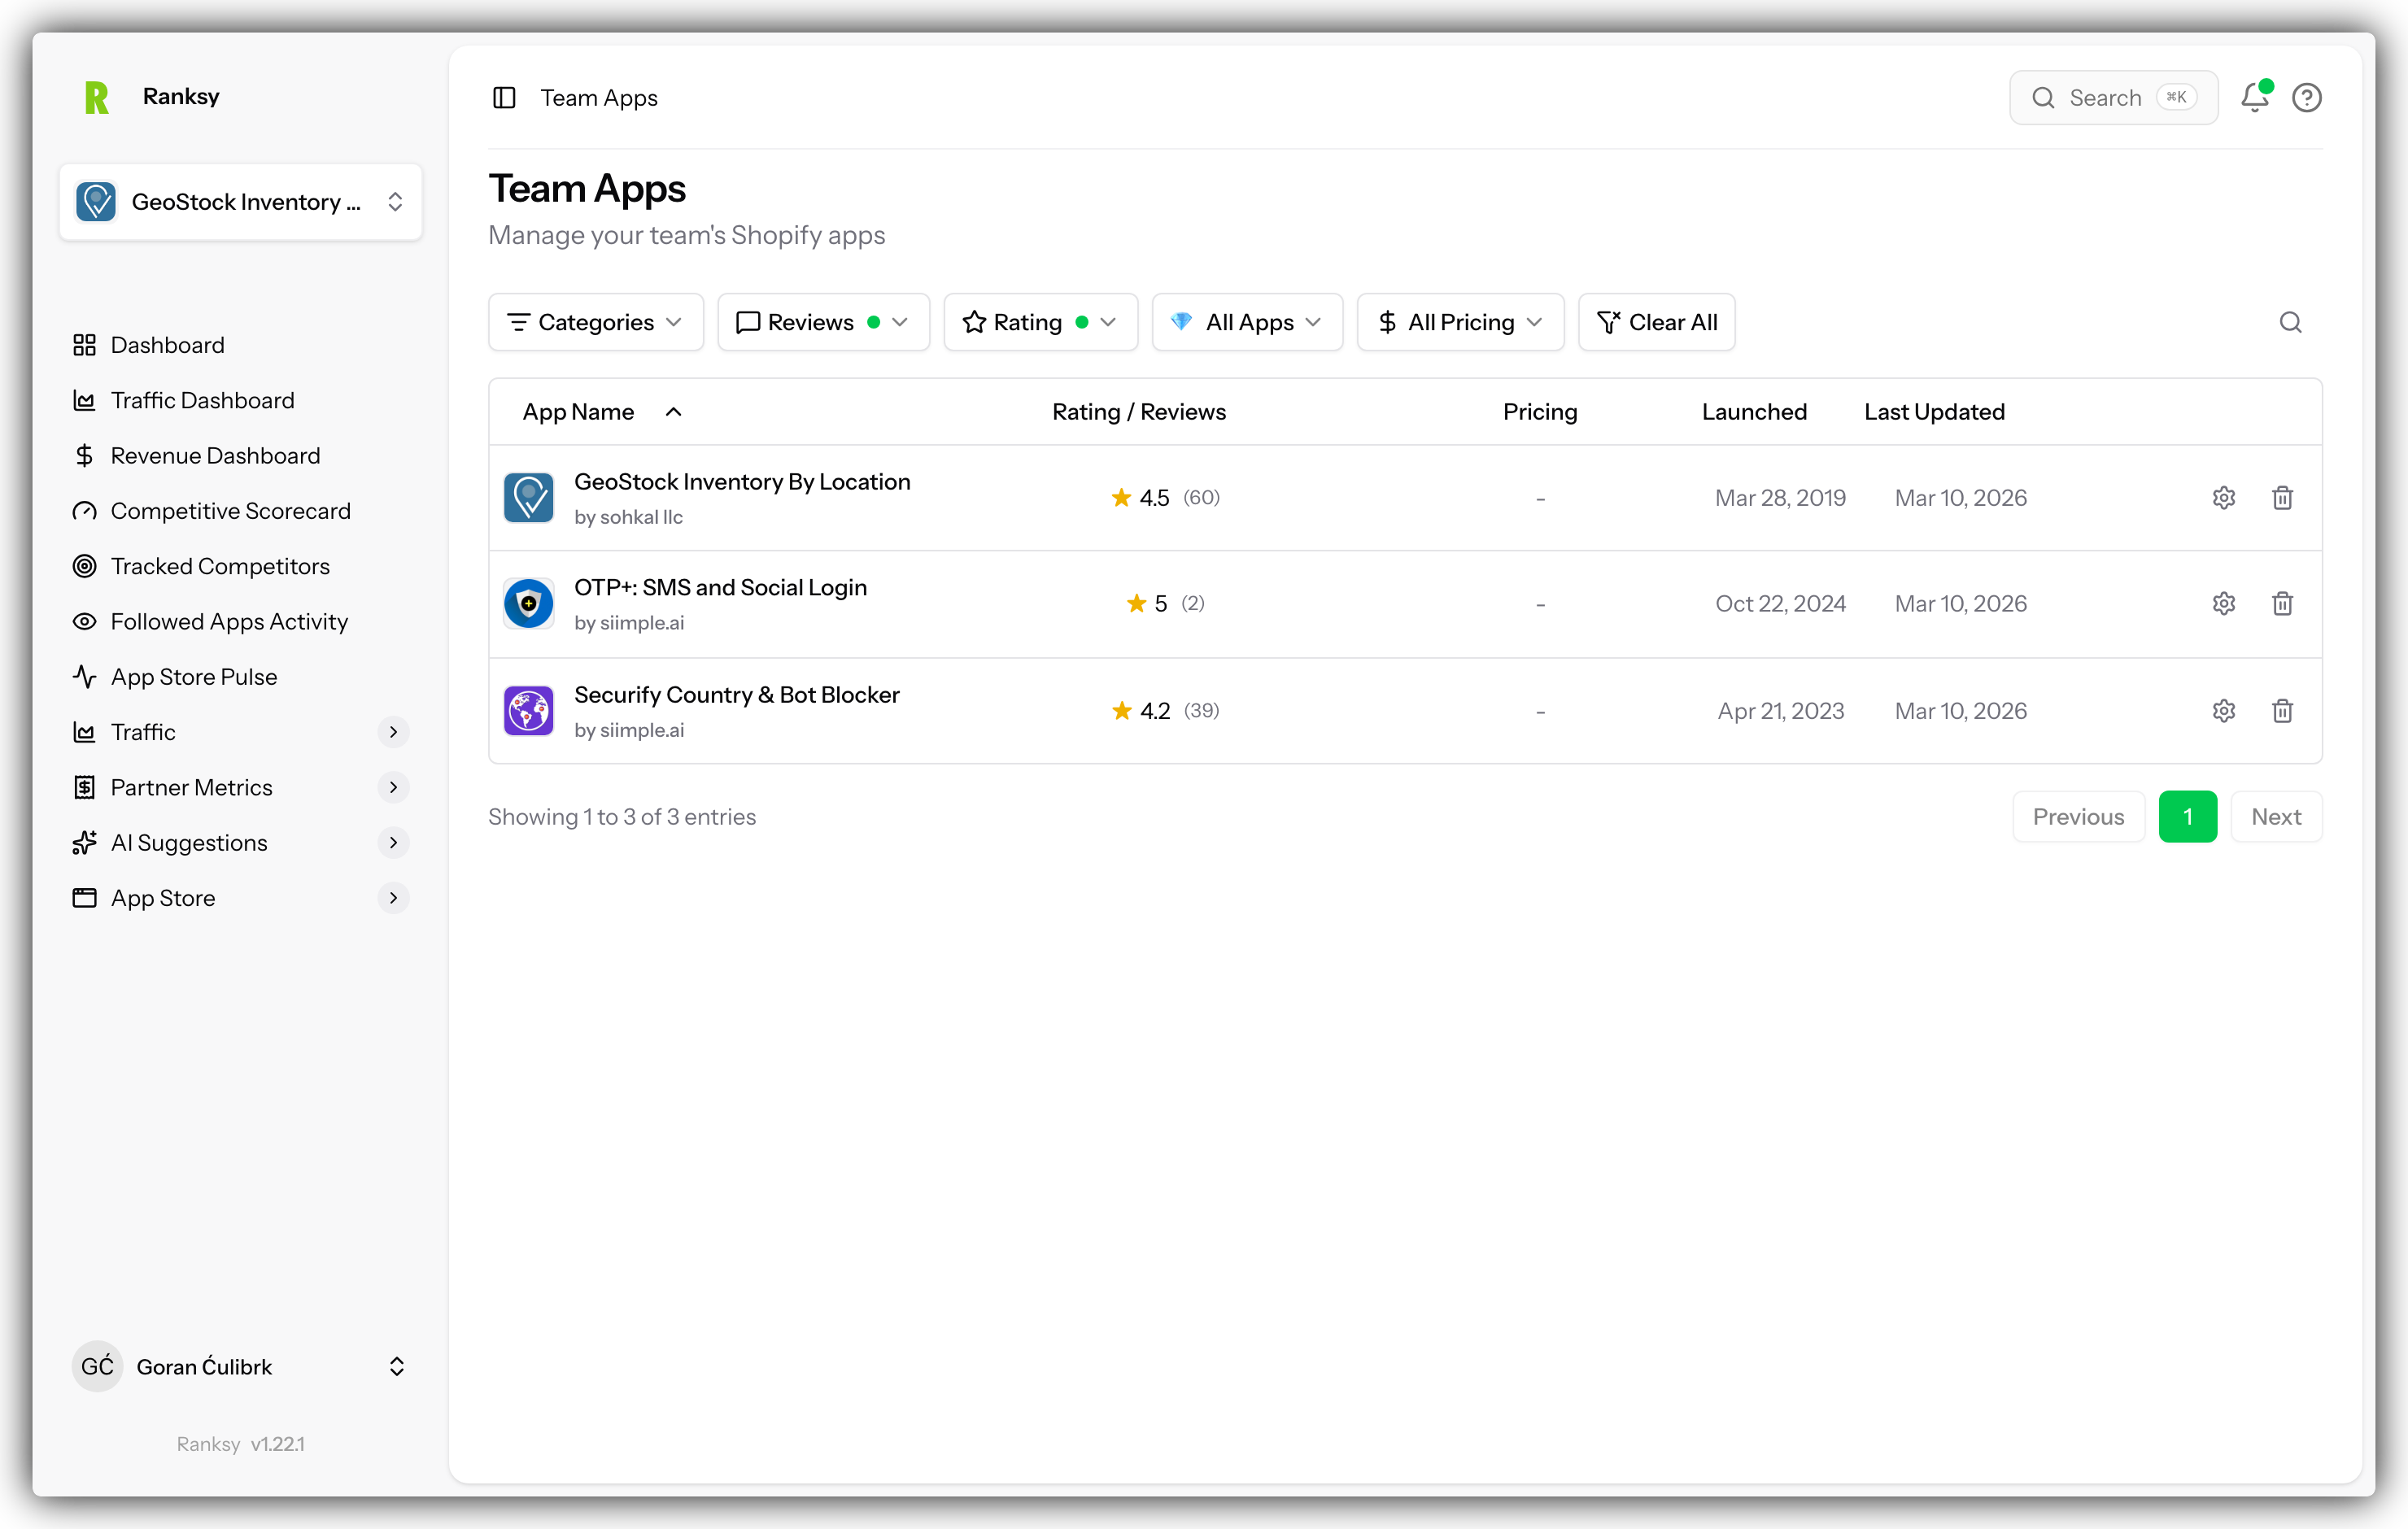Open the Reviews filter dropdown
Image resolution: width=2408 pixels, height=1529 pixels.
click(823, 322)
